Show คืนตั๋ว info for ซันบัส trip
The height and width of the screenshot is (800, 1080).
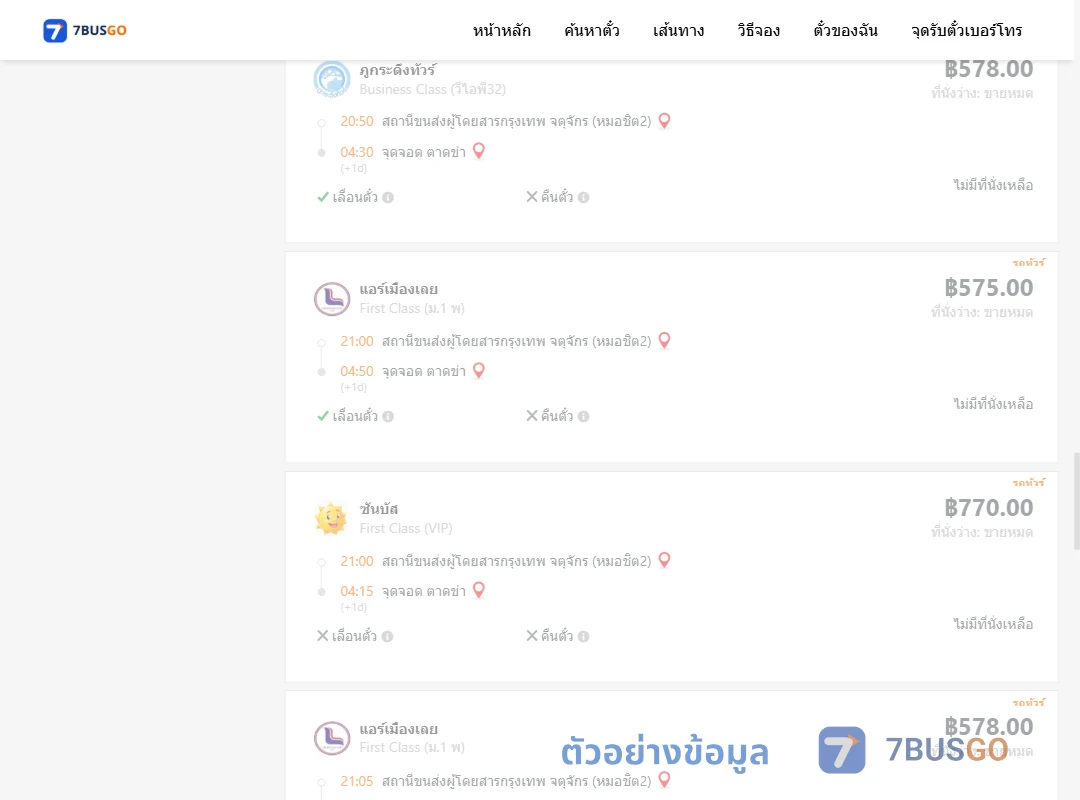point(583,637)
